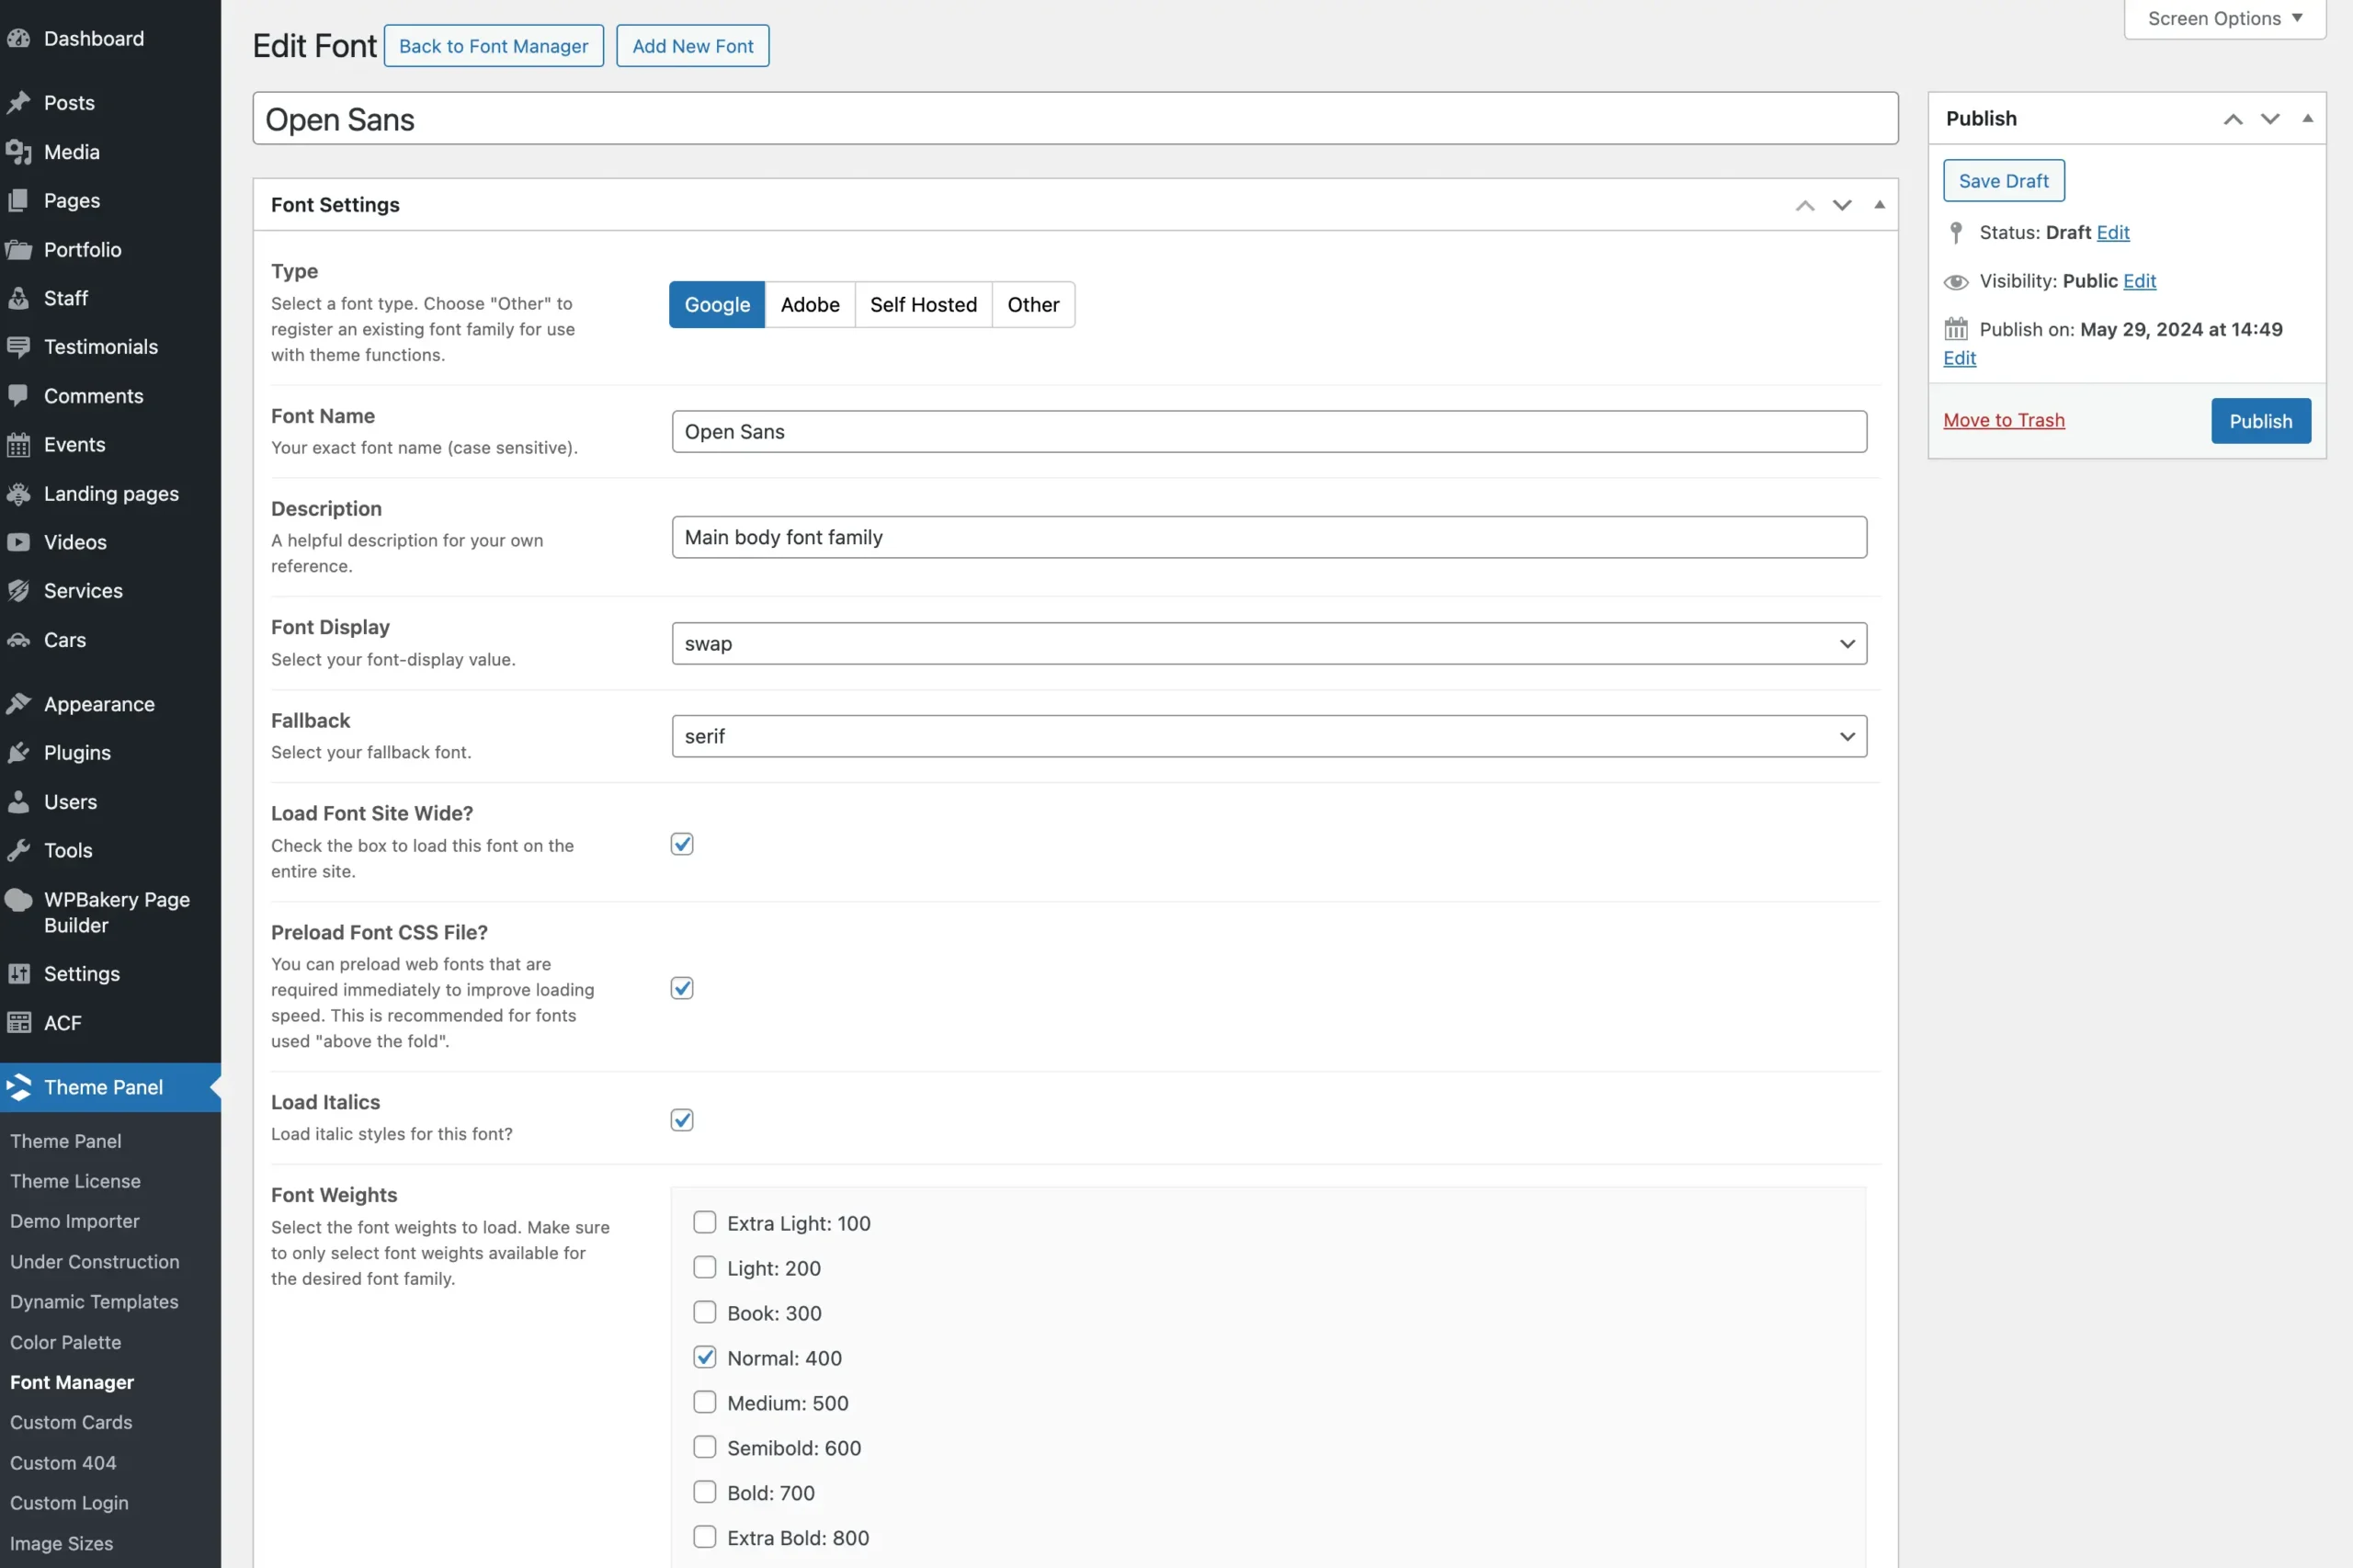The height and width of the screenshot is (1568, 2353).
Task: Click the Description text field
Action: [1268, 538]
